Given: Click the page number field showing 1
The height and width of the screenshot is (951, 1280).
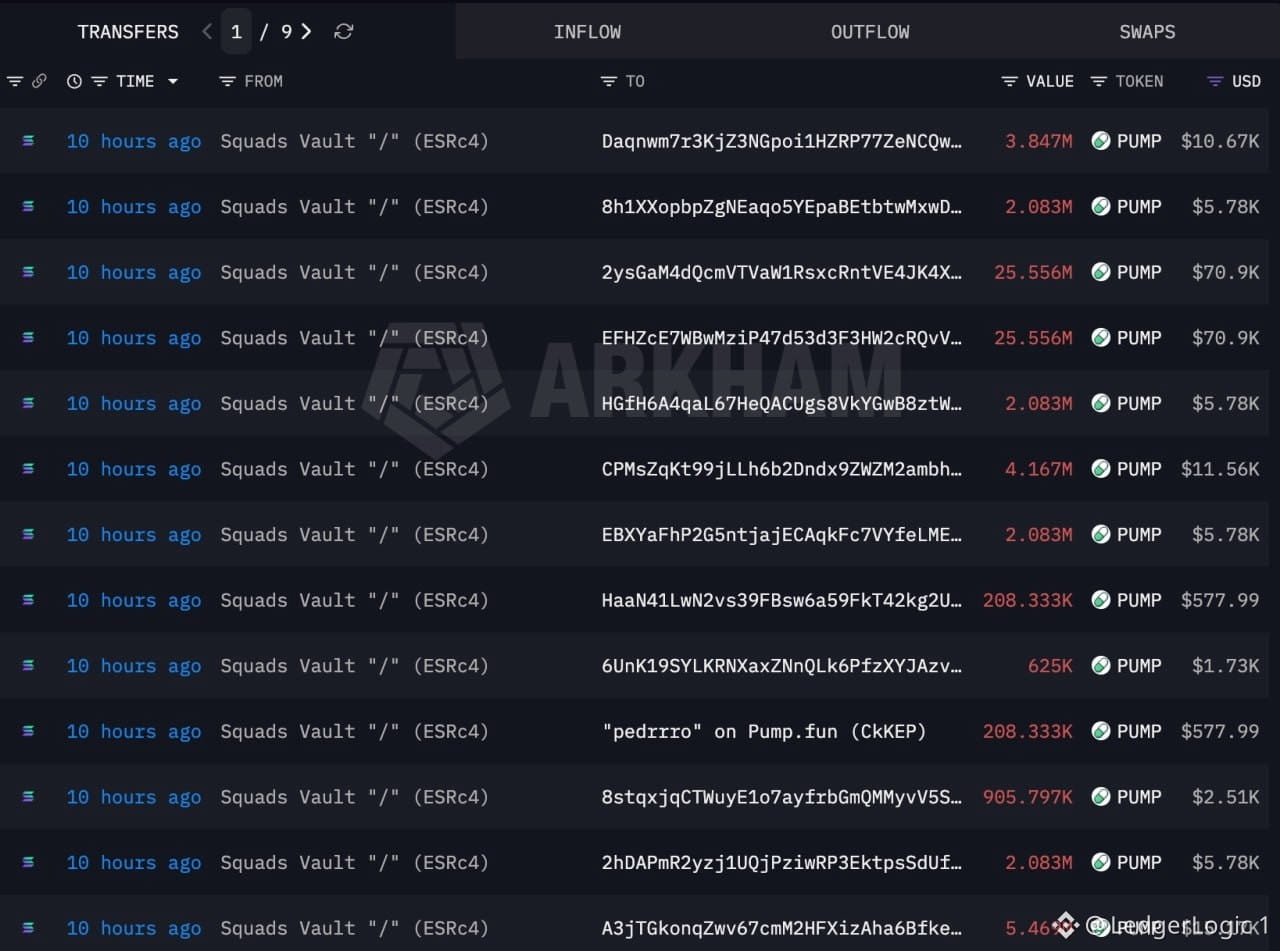Looking at the screenshot, I should 236,32.
